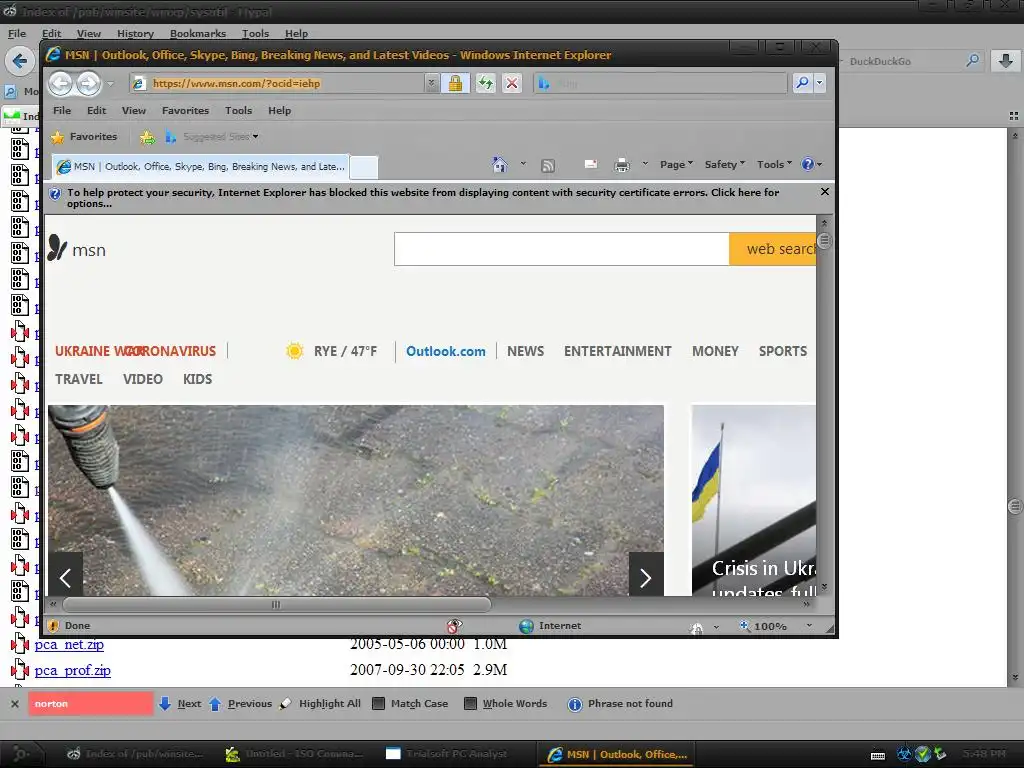1024x768 pixels.
Task: Click the MSN butterfly logo
Action: (57, 248)
